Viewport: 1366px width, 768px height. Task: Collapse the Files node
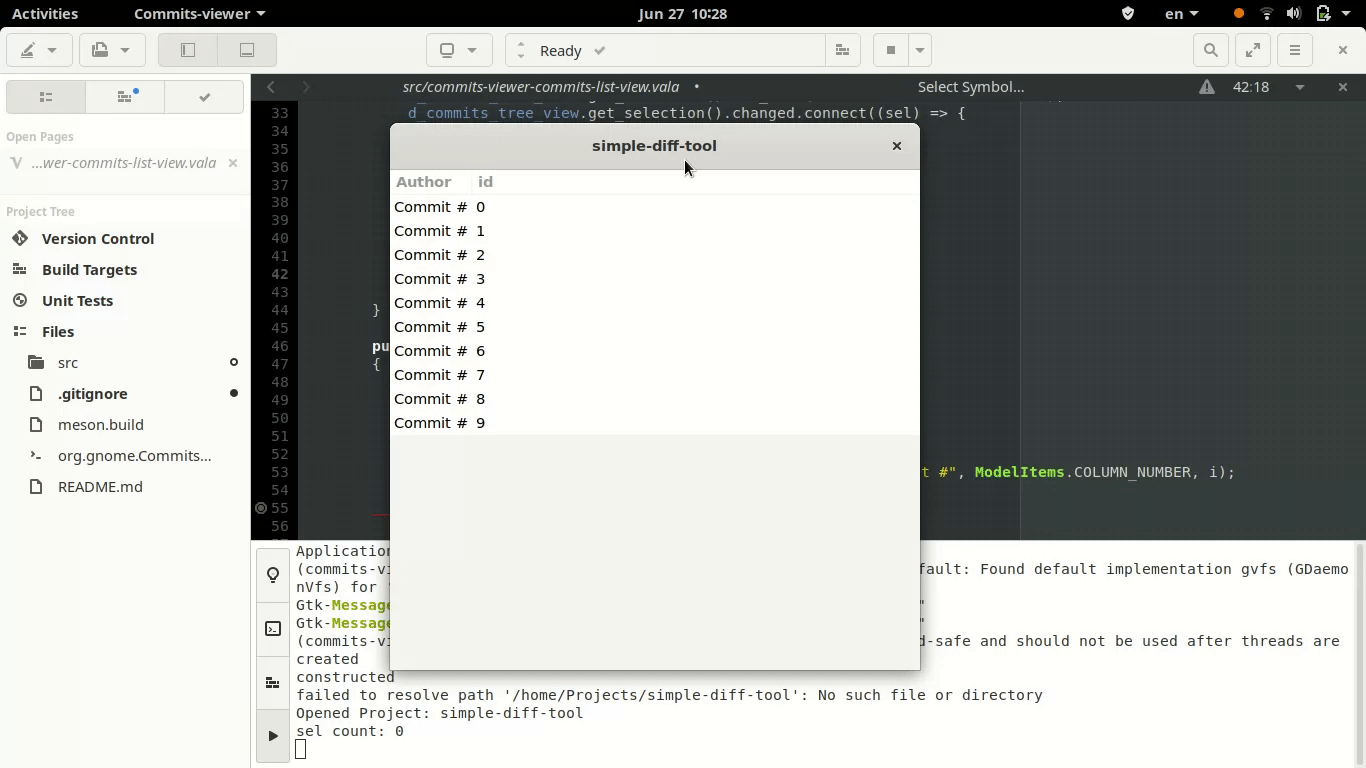pos(57,332)
